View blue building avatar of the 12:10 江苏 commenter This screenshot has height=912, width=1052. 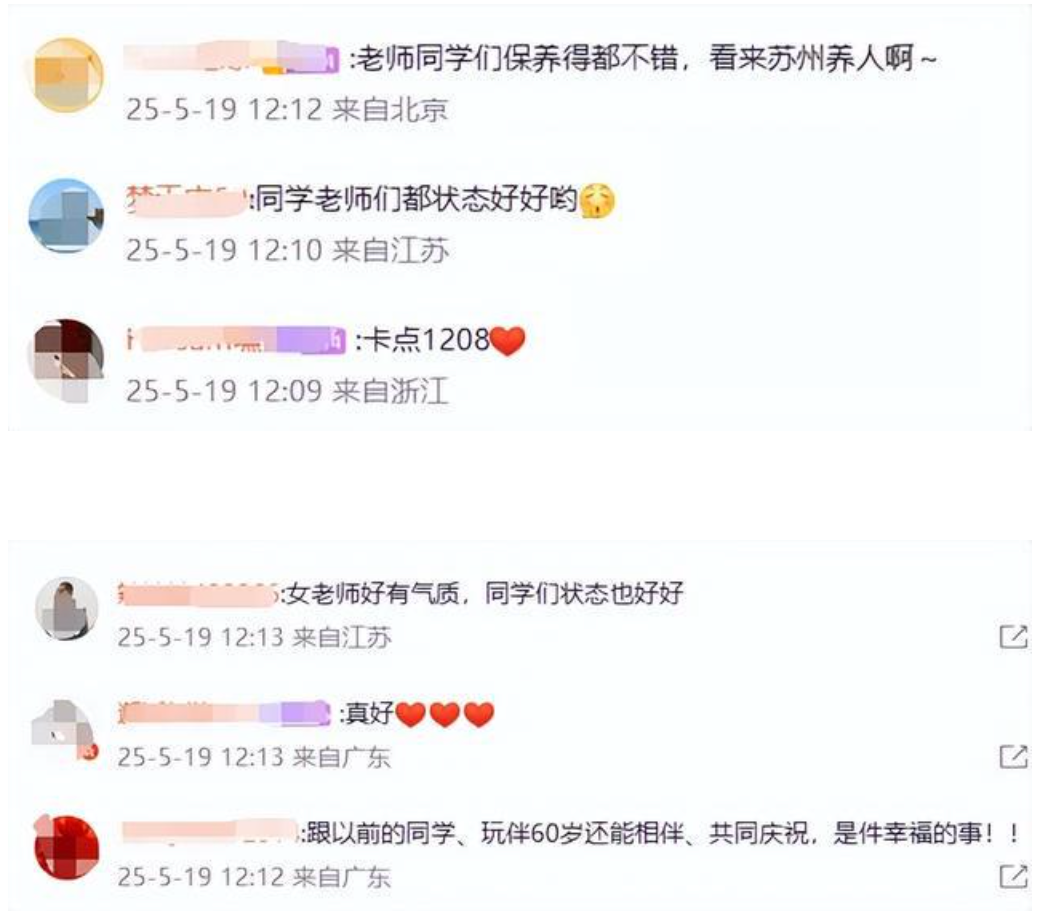click(66, 215)
